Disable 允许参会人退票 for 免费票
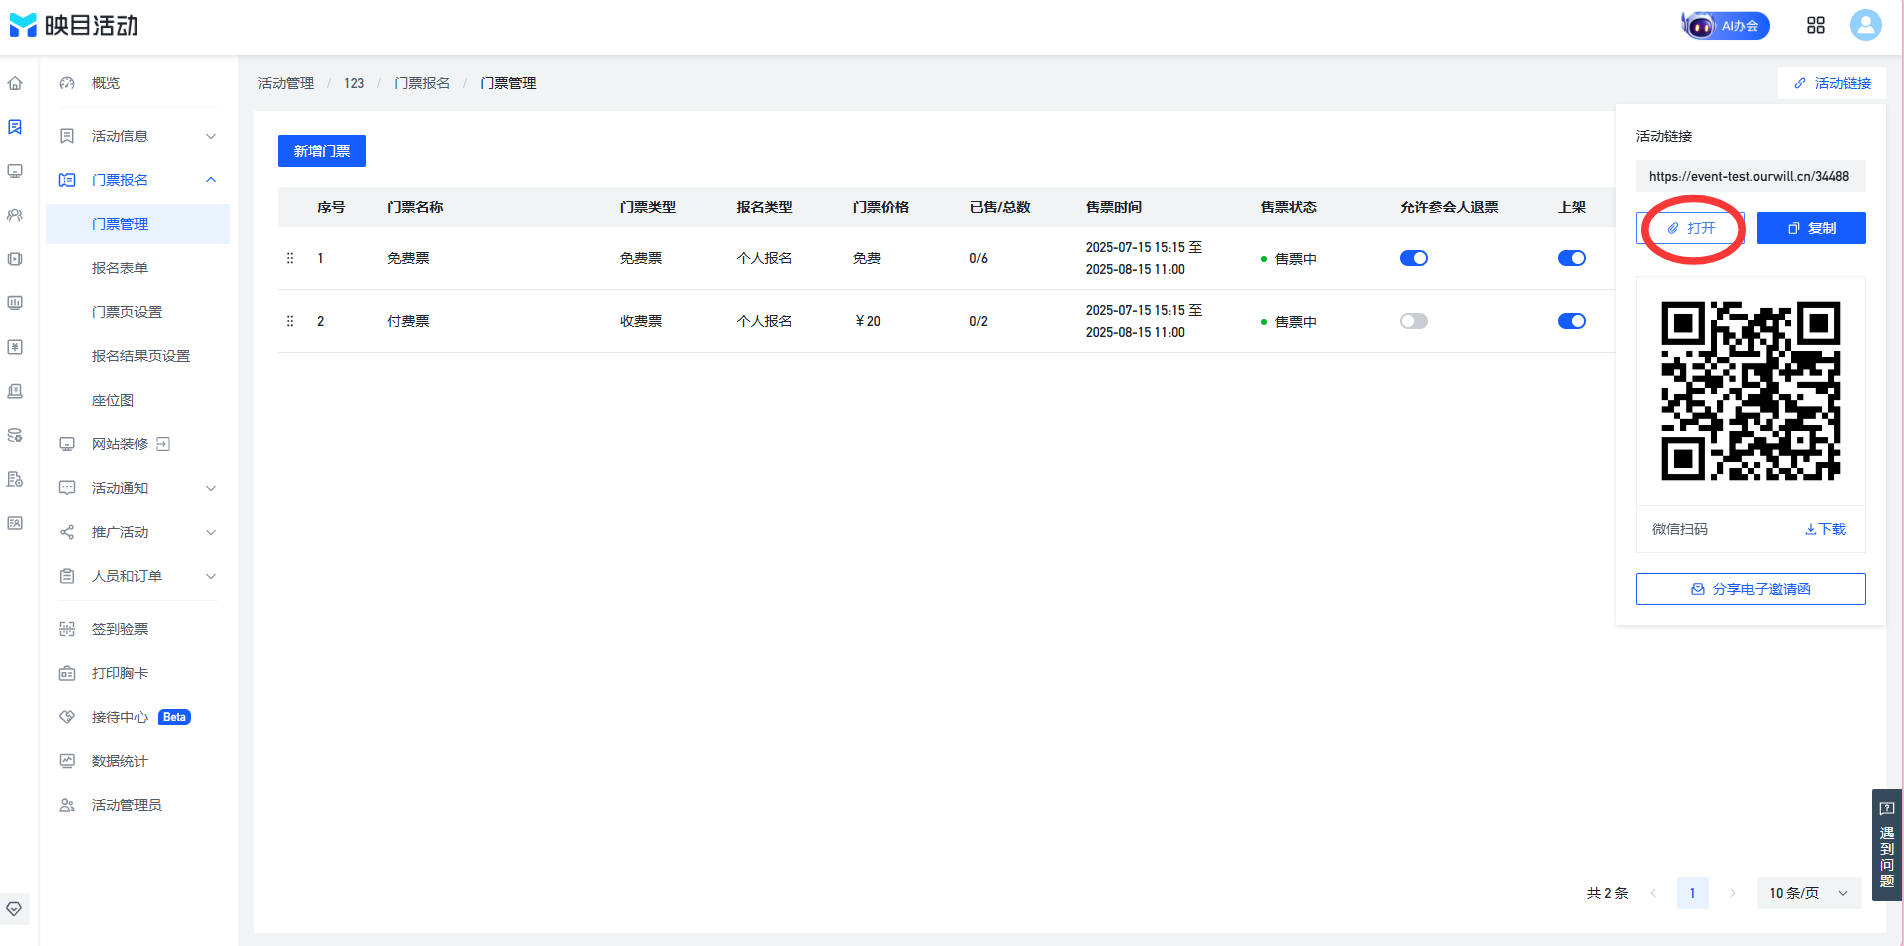Image resolution: width=1904 pixels, height=946 pixels. (x=1413, y=258)
